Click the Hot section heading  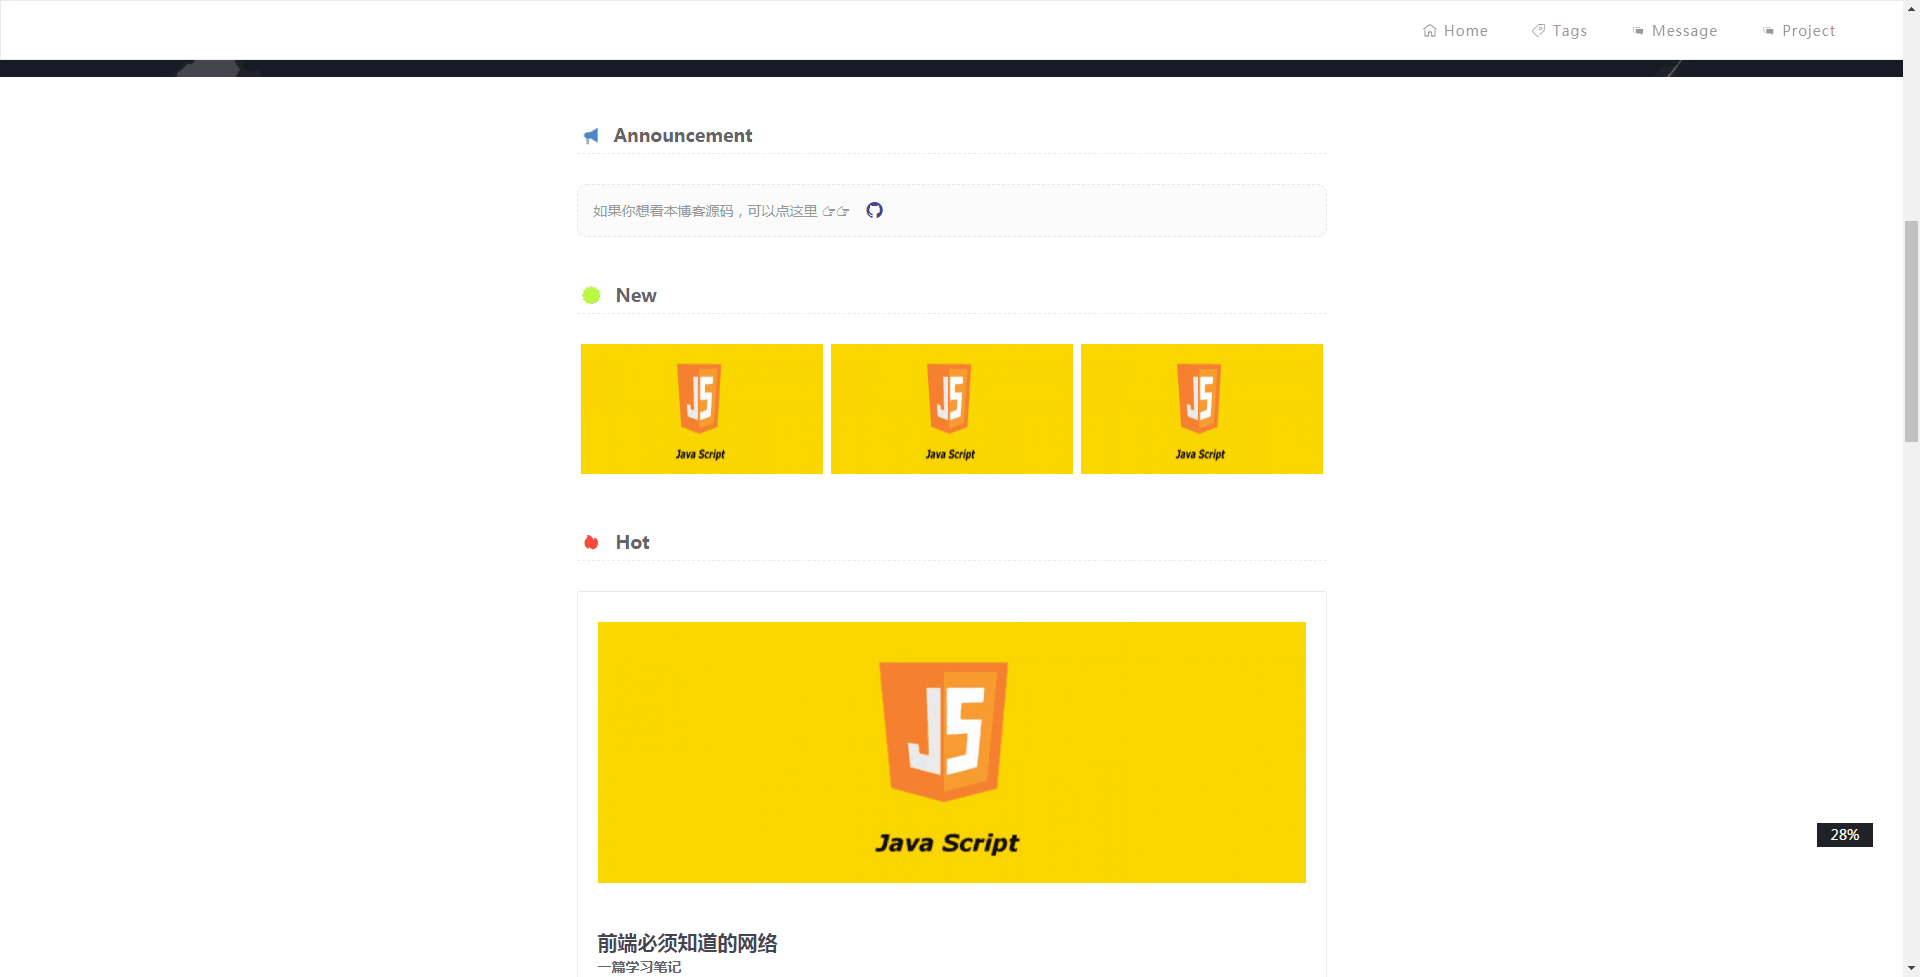click(632, 542)
